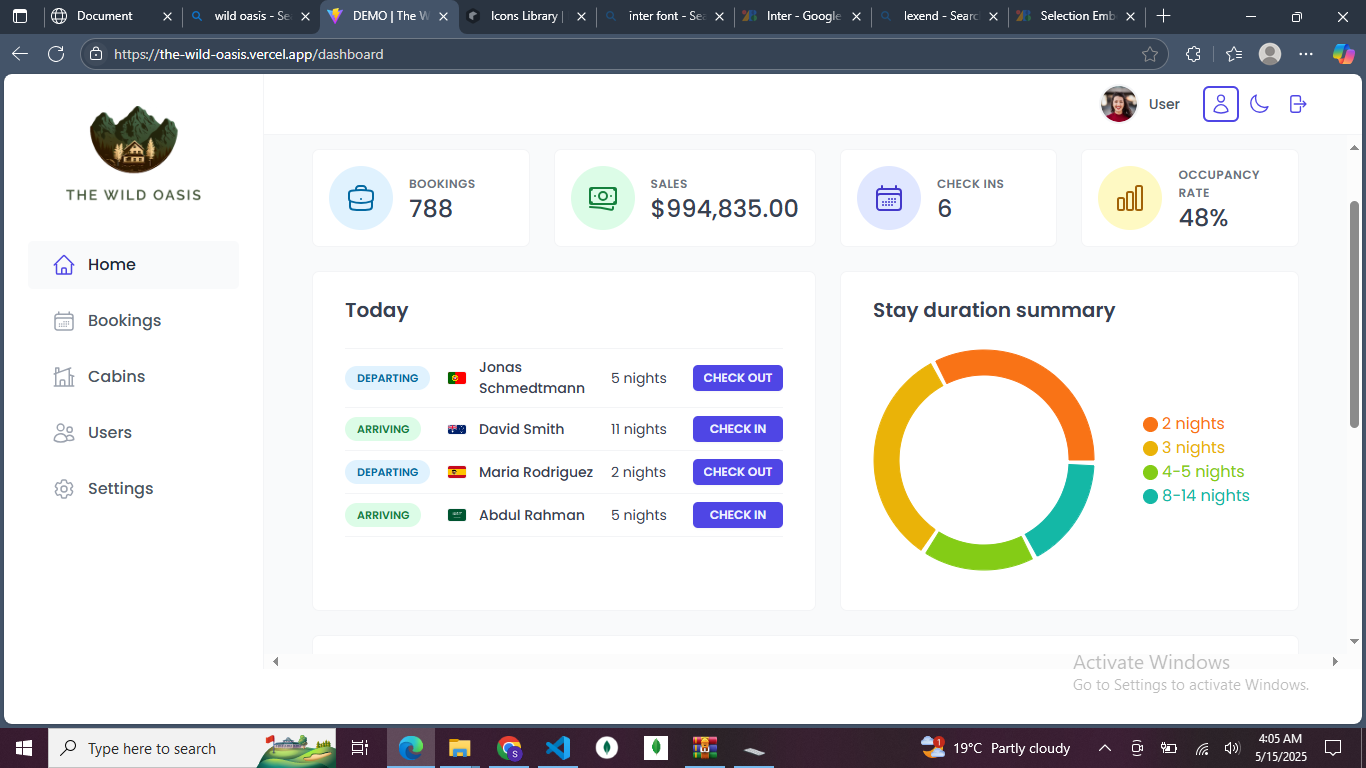Viewport: 1366px width, 768px height.
Task: Click the user avatar photo
Action: (x=1119, y=104)
